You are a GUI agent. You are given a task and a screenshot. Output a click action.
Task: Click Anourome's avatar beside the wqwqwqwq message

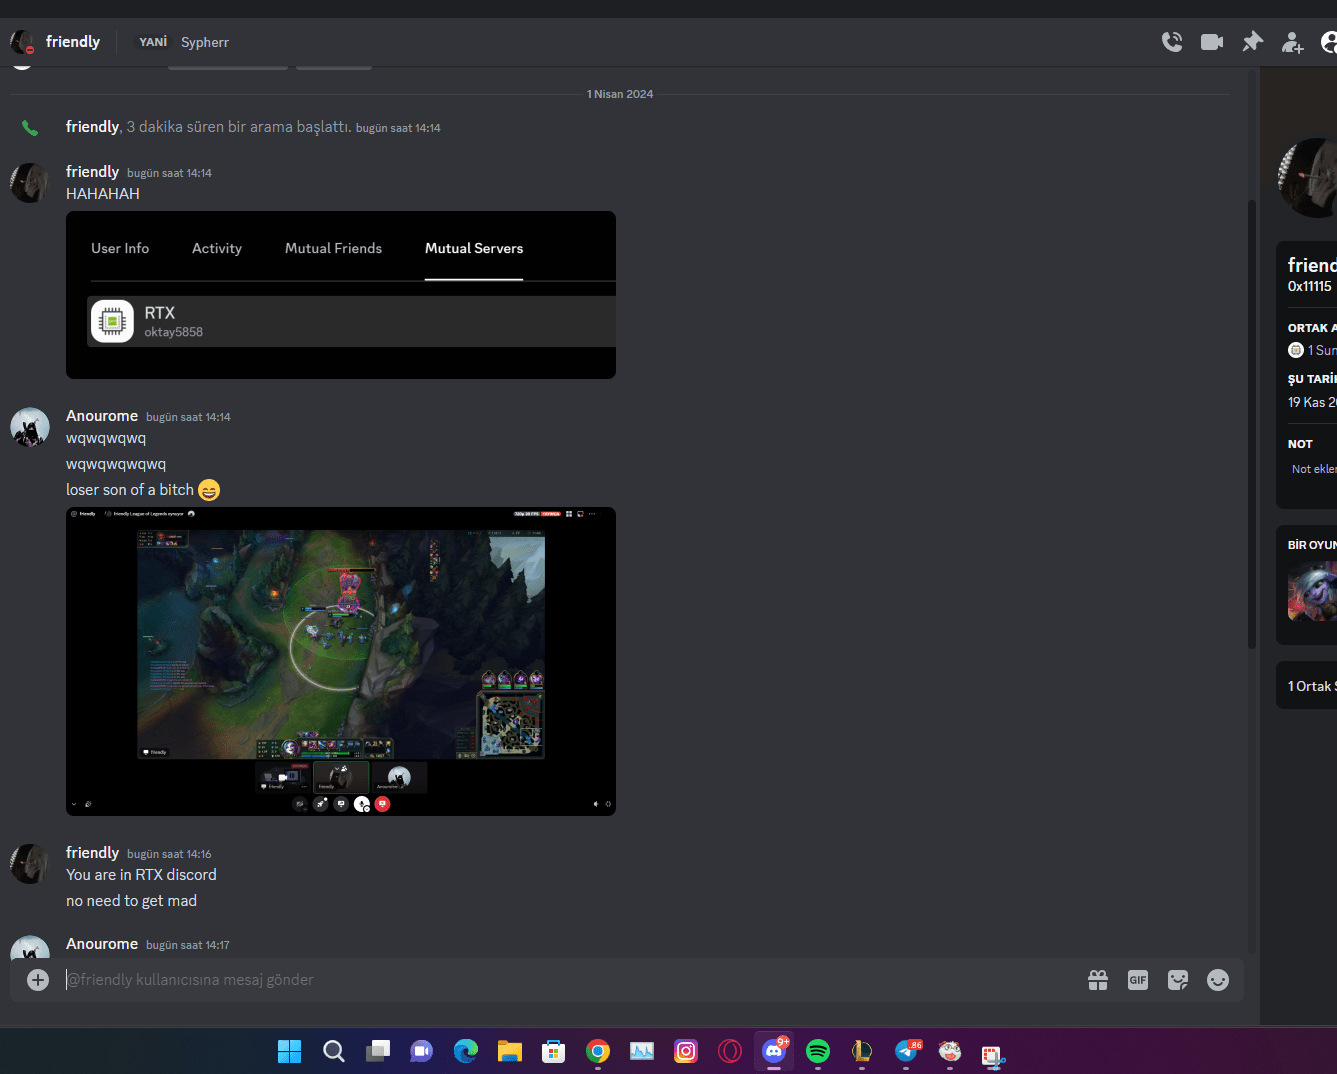tap(30, 427)
